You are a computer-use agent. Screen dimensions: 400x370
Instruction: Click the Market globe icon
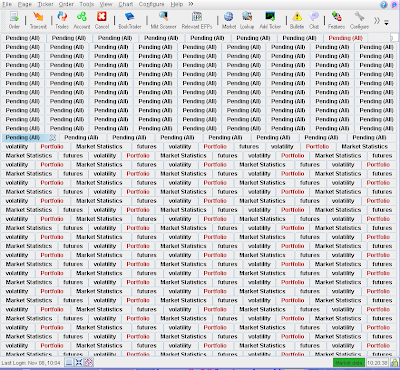(x=229, y=20)
